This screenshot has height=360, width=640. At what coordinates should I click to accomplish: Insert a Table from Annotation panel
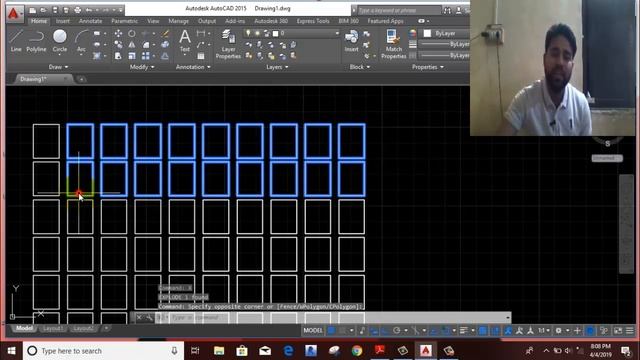(201, 56)
